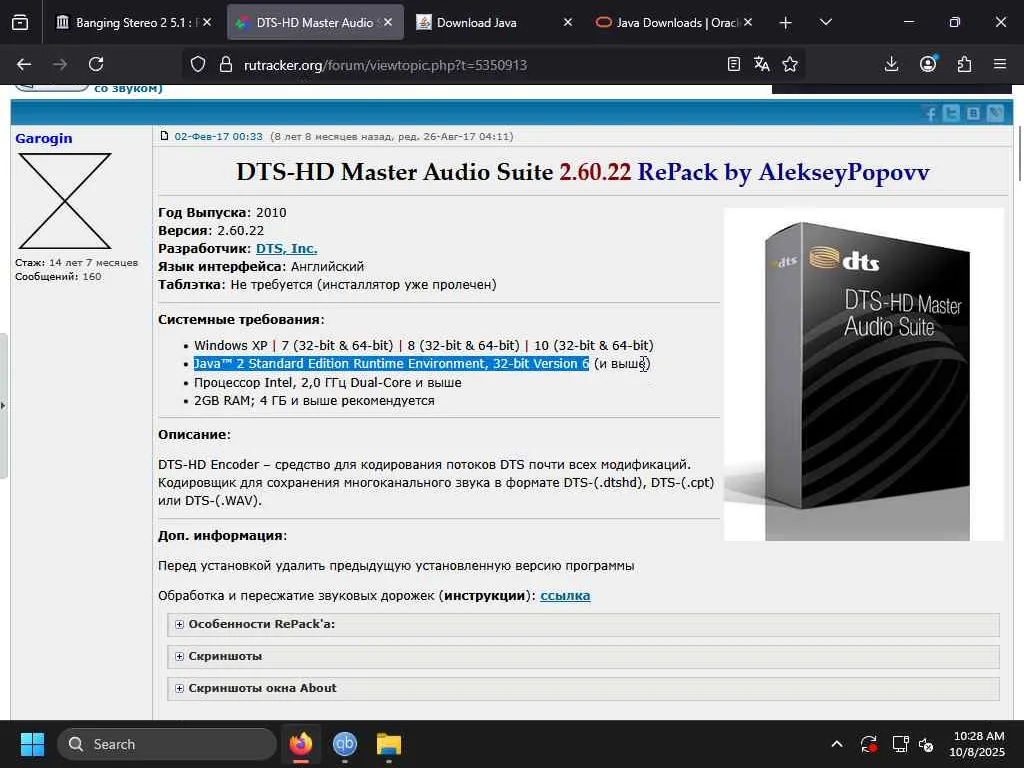Bookmark this page with star
The height and width of the screenshot is (768, 1024).
[x=790, y=64]
